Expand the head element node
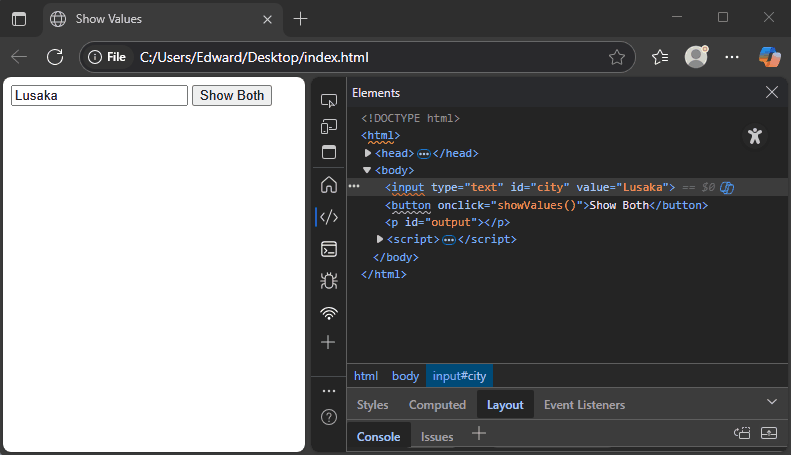Screen dimensions: 791x455 (368, 153)
